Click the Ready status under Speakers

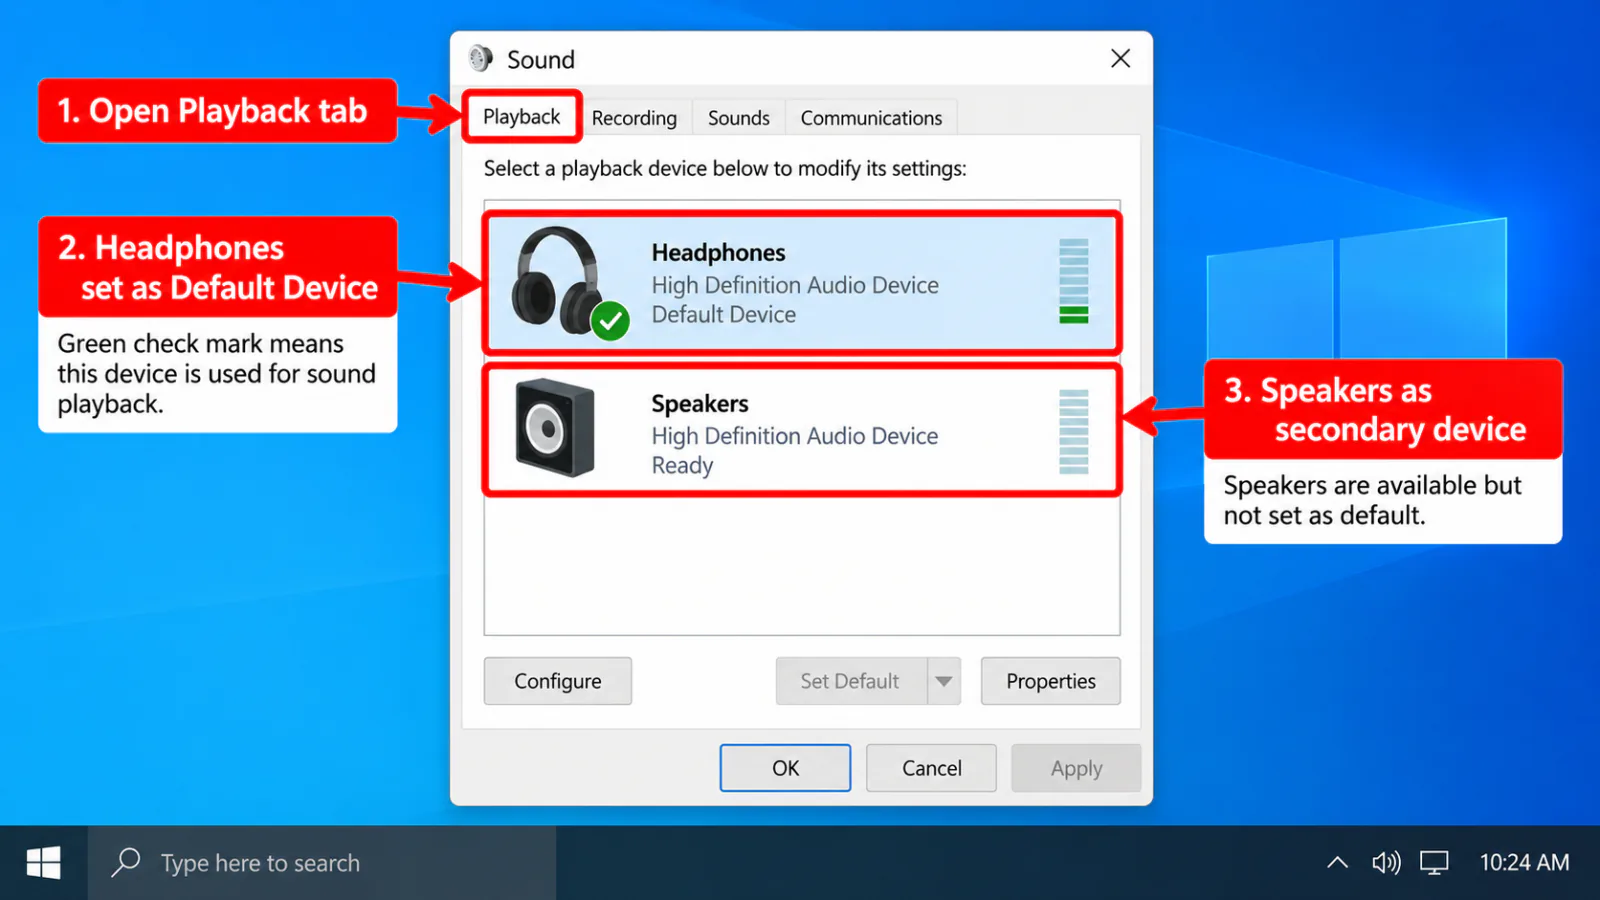coord(682,465)
